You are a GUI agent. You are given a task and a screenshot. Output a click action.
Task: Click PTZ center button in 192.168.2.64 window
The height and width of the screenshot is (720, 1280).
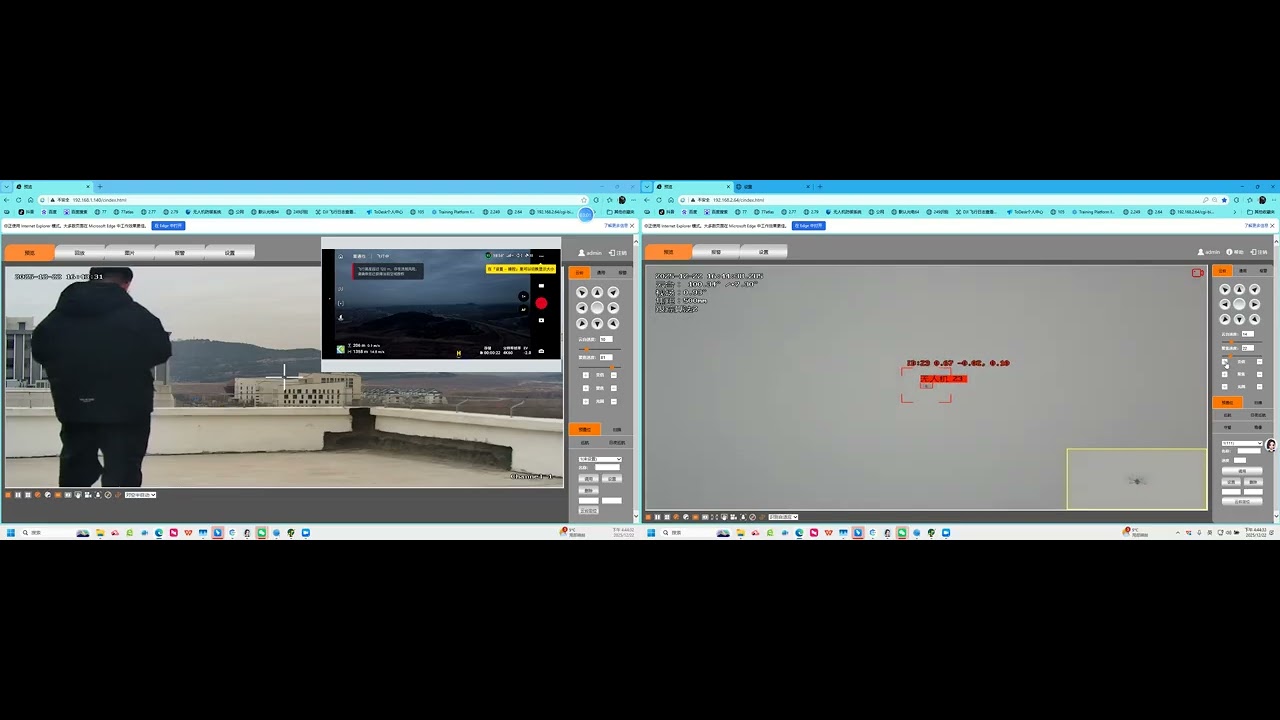coord(1239,304)
